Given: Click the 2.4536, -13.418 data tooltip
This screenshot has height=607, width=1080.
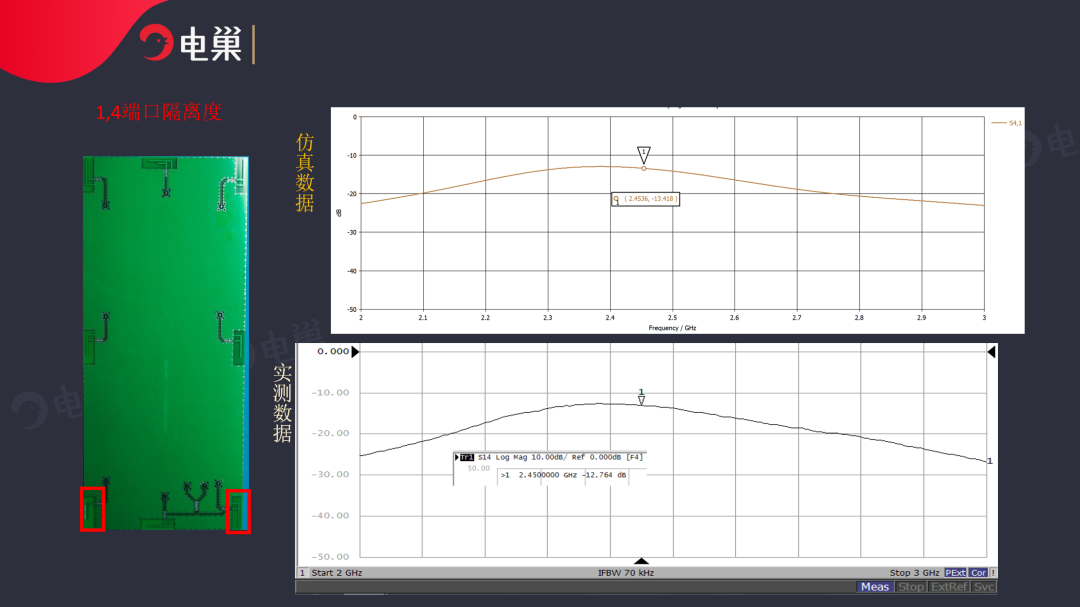Looking at the screenshot, I should tap(645, 199).
